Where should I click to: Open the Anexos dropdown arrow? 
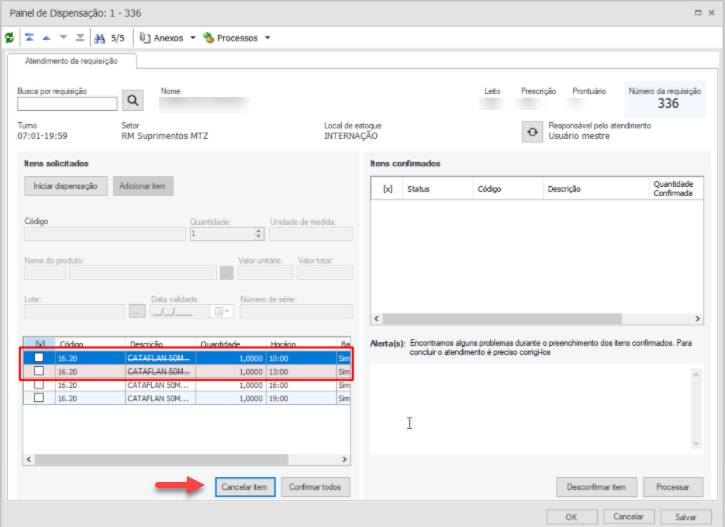[193, 37]
